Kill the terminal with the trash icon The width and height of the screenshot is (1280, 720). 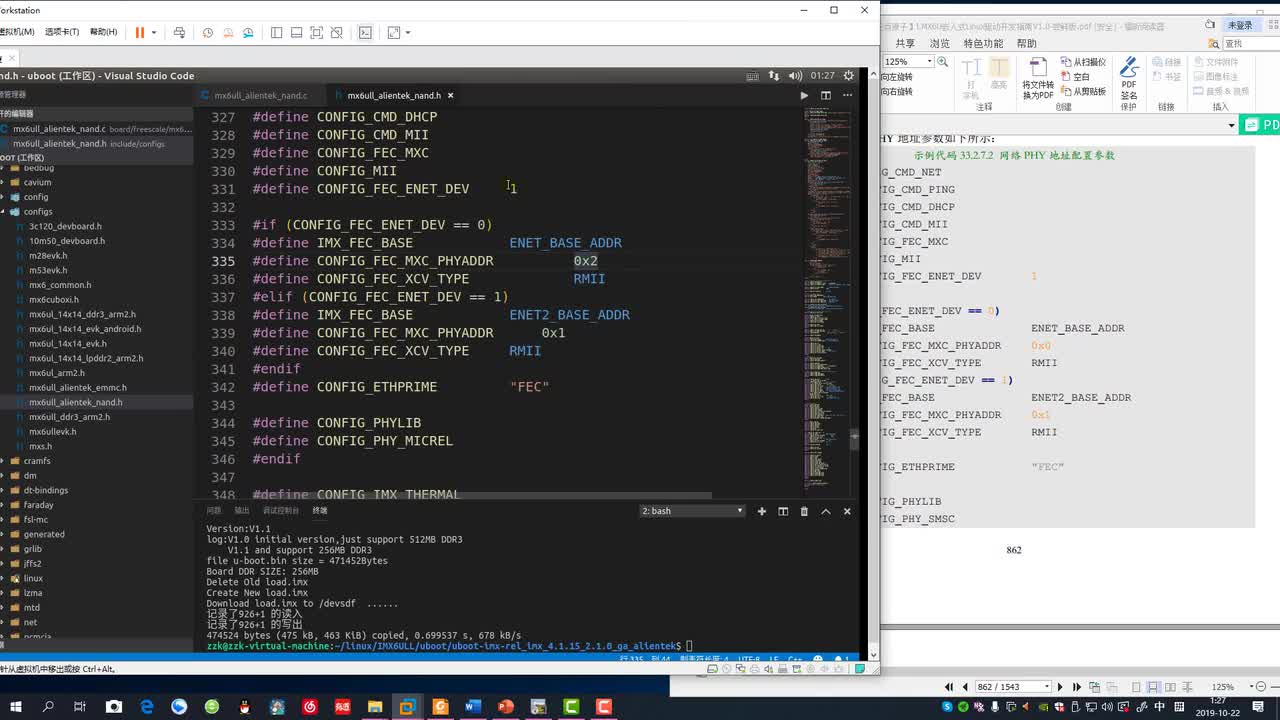click(804, 511)
